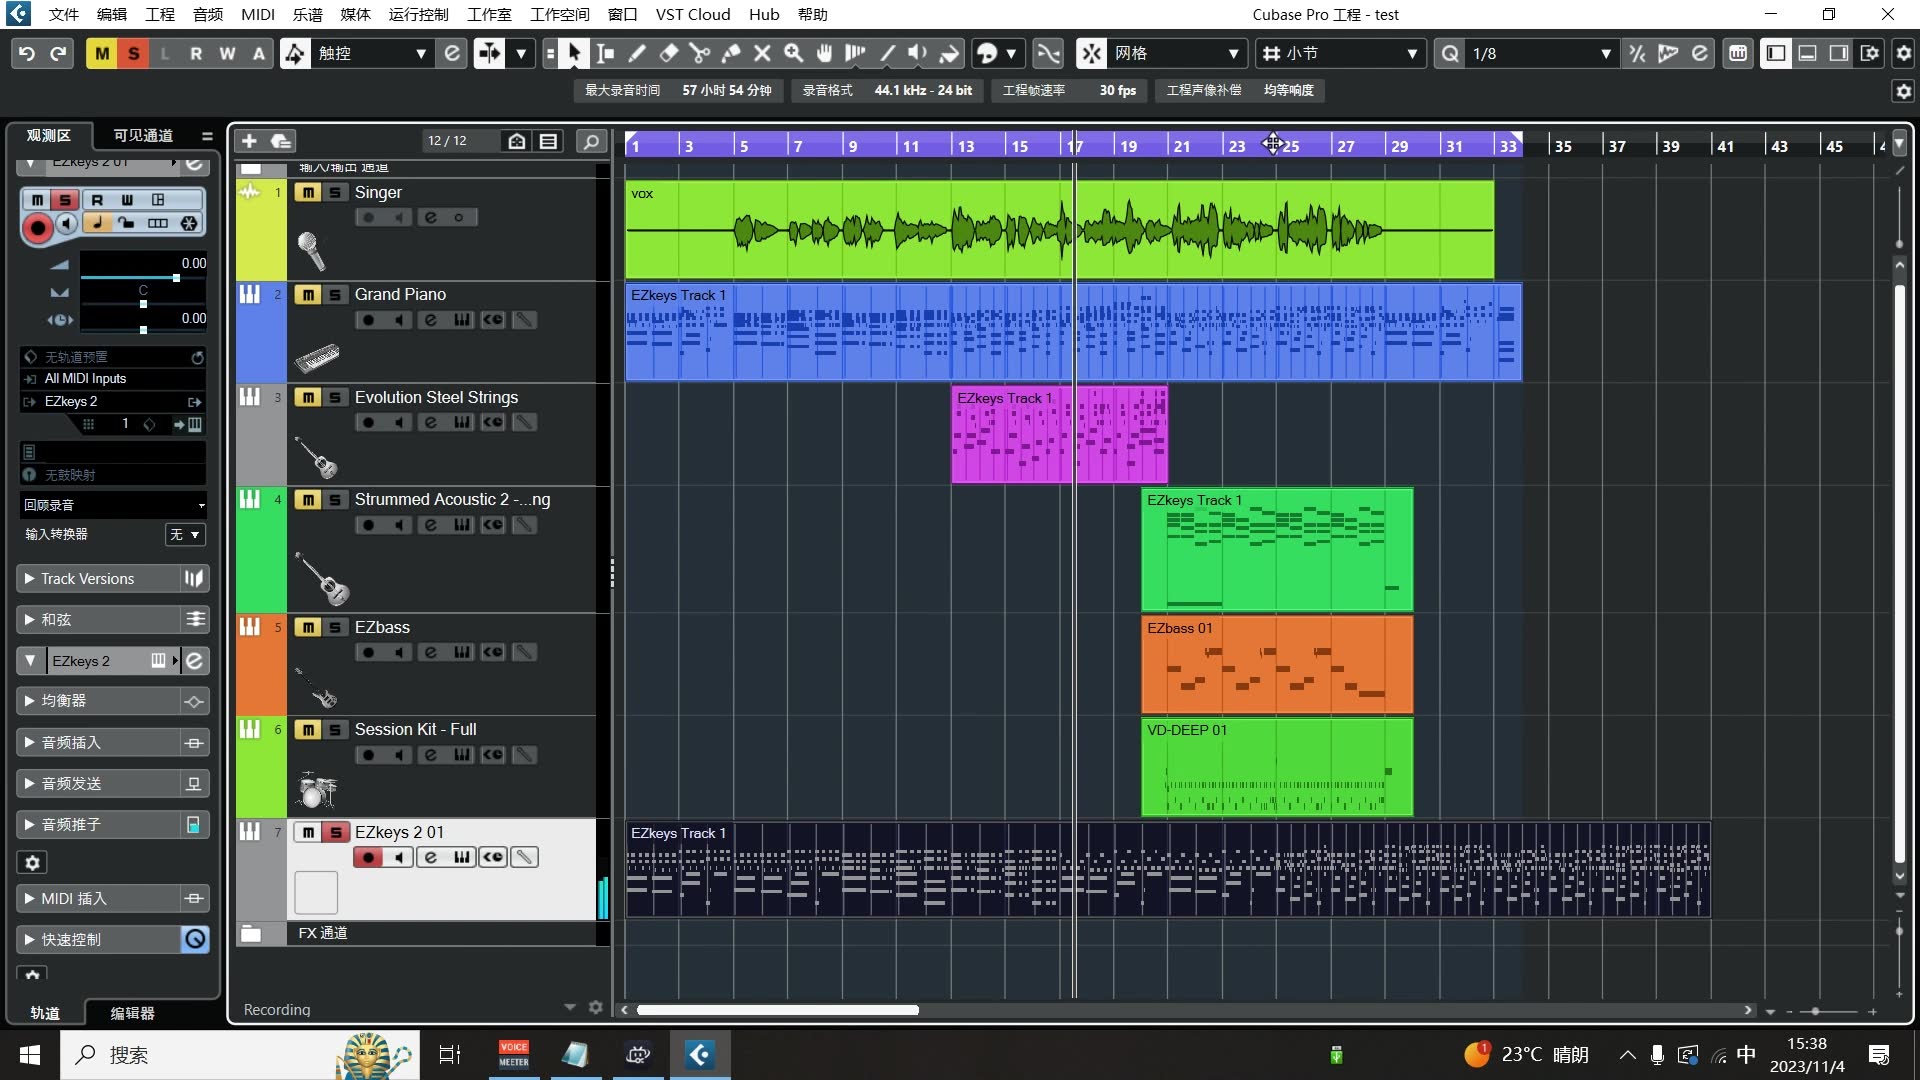Select the Play speaker tool
Image resolution: width=1920 pixels, height=1080 pixels.
[917, 54]
